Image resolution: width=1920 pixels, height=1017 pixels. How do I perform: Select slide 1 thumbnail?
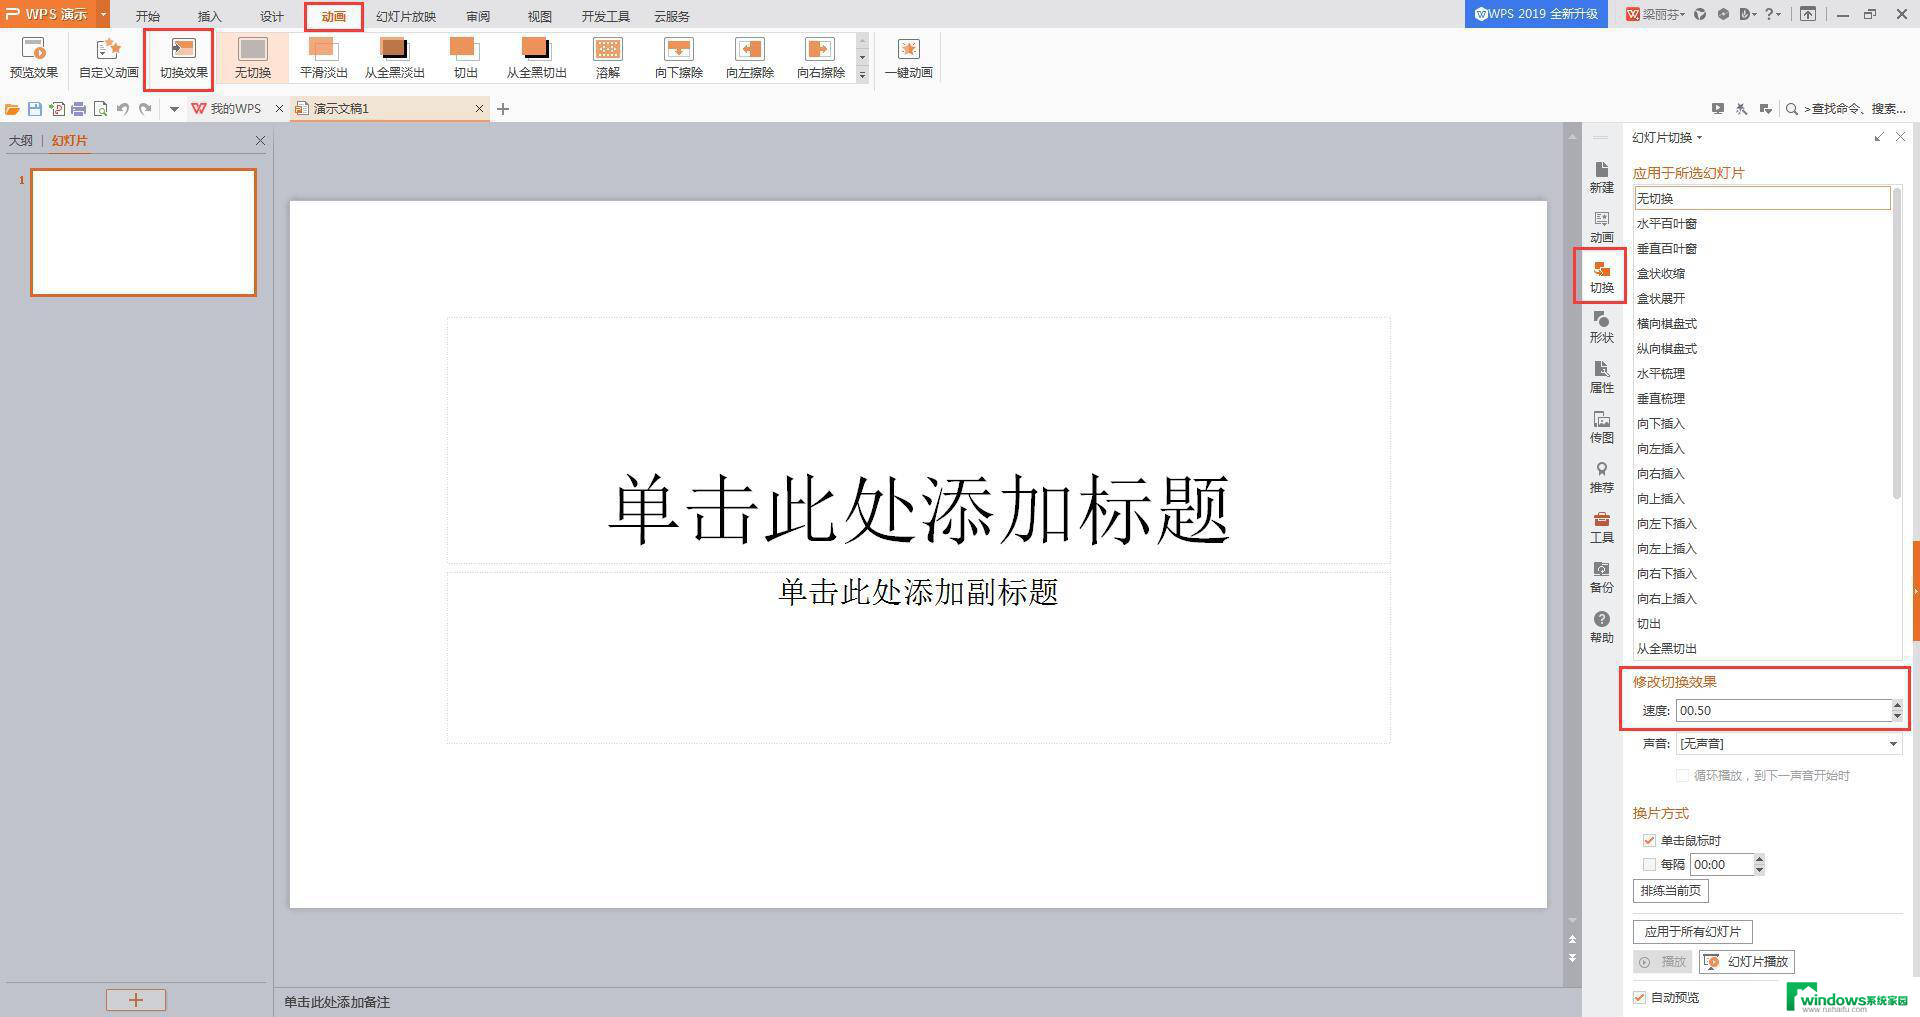pyautogui.click(x=143, y=232)
